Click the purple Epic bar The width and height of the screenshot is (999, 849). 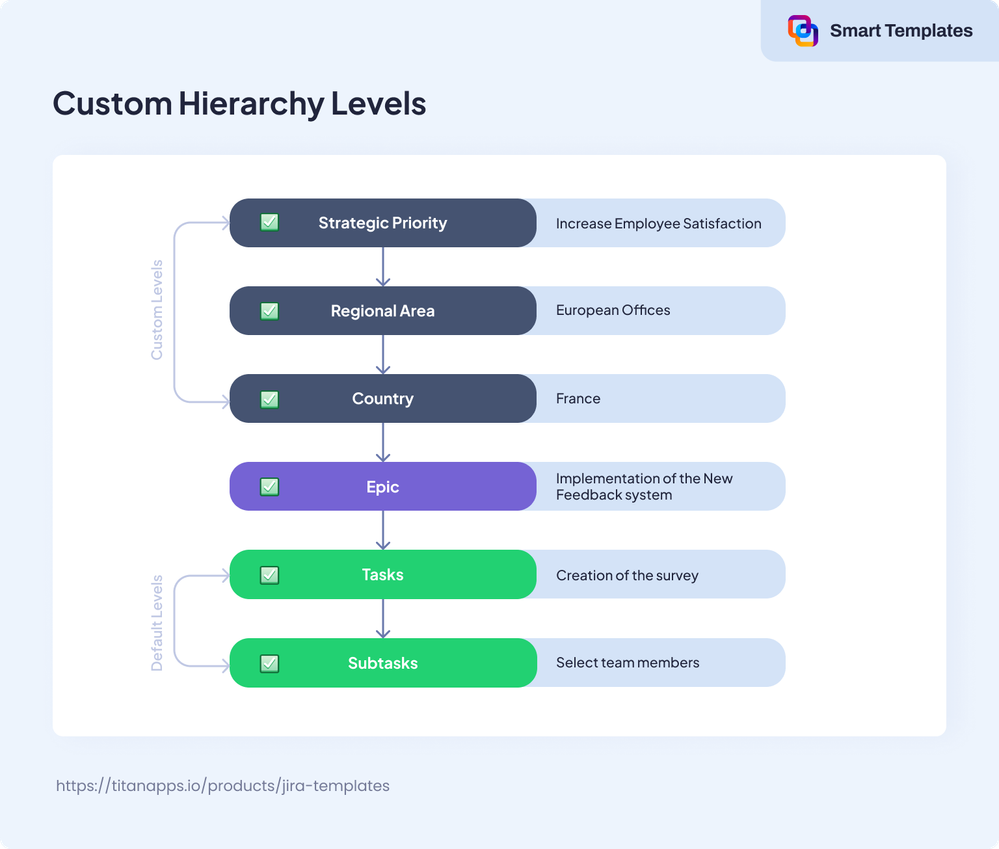(x=383, y=487)
